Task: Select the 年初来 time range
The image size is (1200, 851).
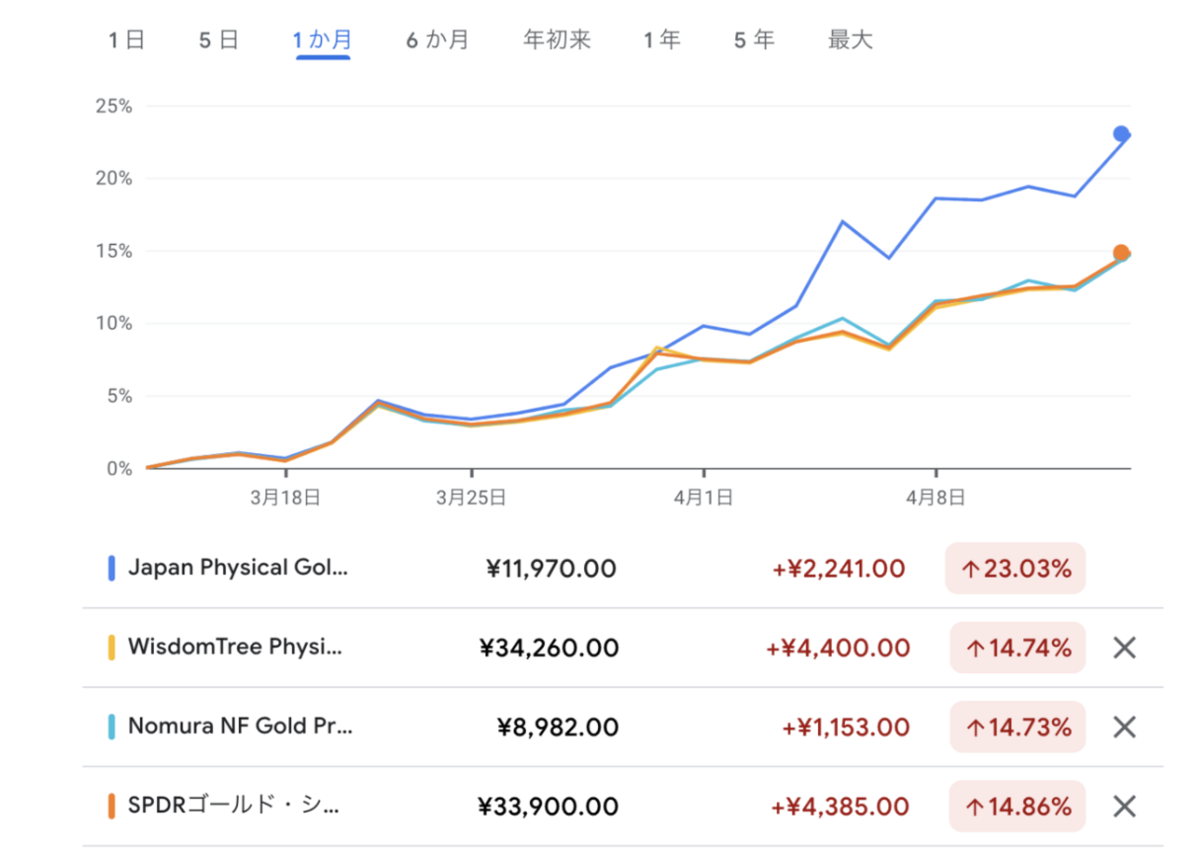Action: tap(556, 39)
